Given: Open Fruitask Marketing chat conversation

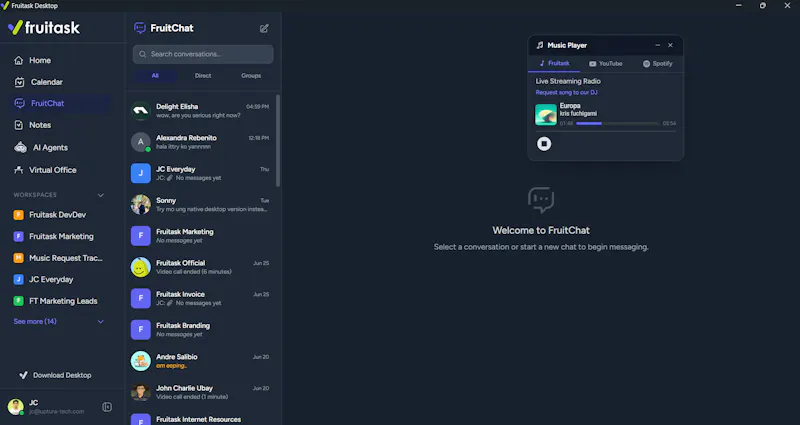Looking at the screenshot, I should (x=201, y=236).
